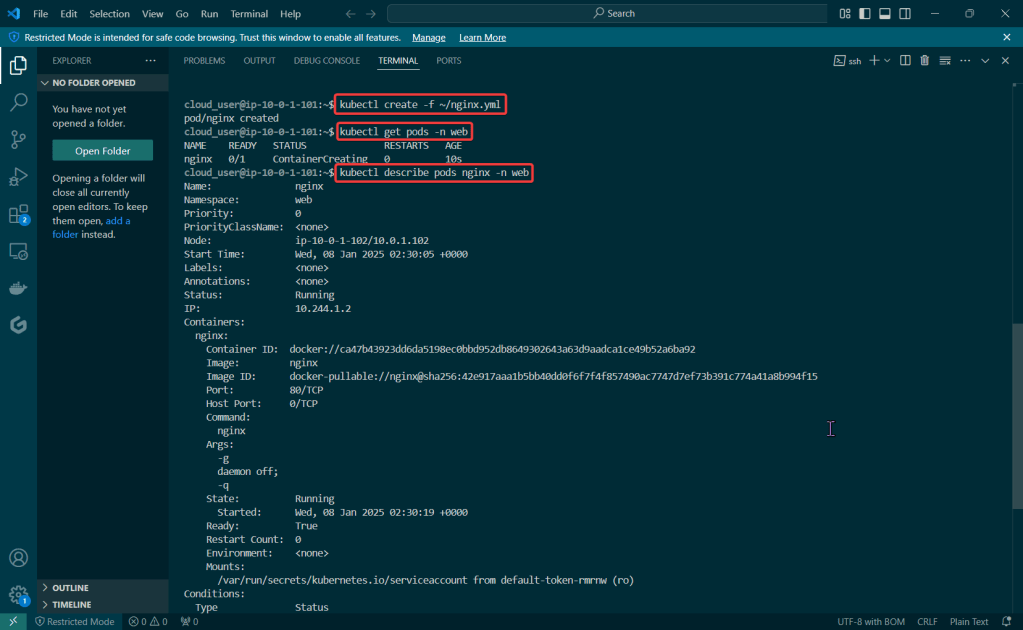Open the Search view in activity bar

18,102
